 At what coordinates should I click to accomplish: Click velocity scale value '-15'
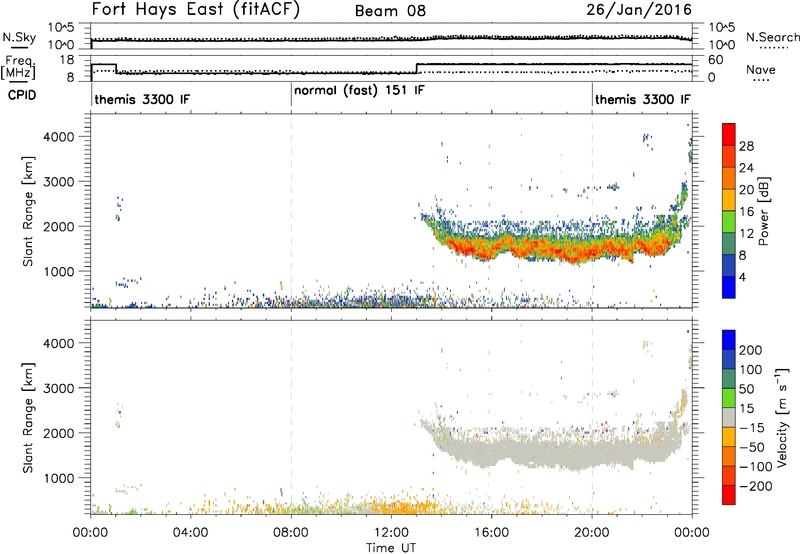(752, 428)
